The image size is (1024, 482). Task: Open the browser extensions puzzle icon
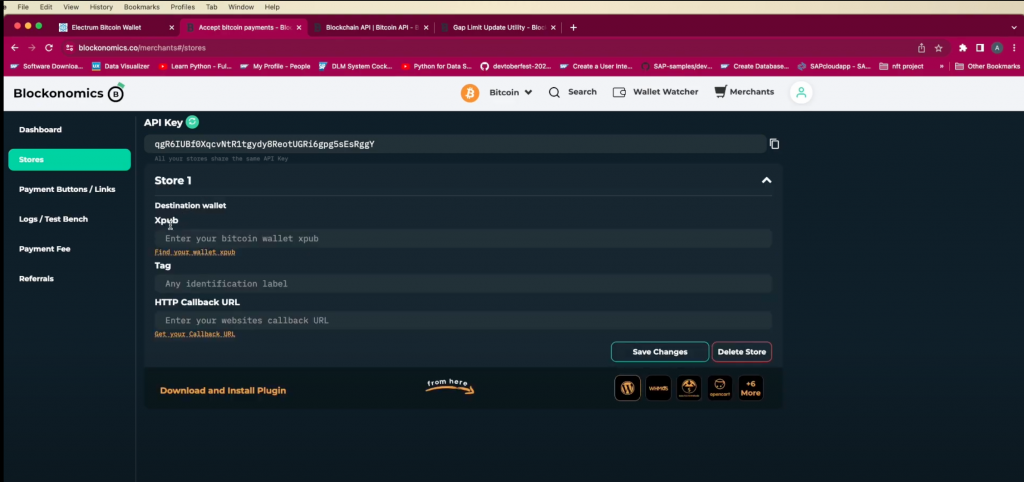coord(963,48)
